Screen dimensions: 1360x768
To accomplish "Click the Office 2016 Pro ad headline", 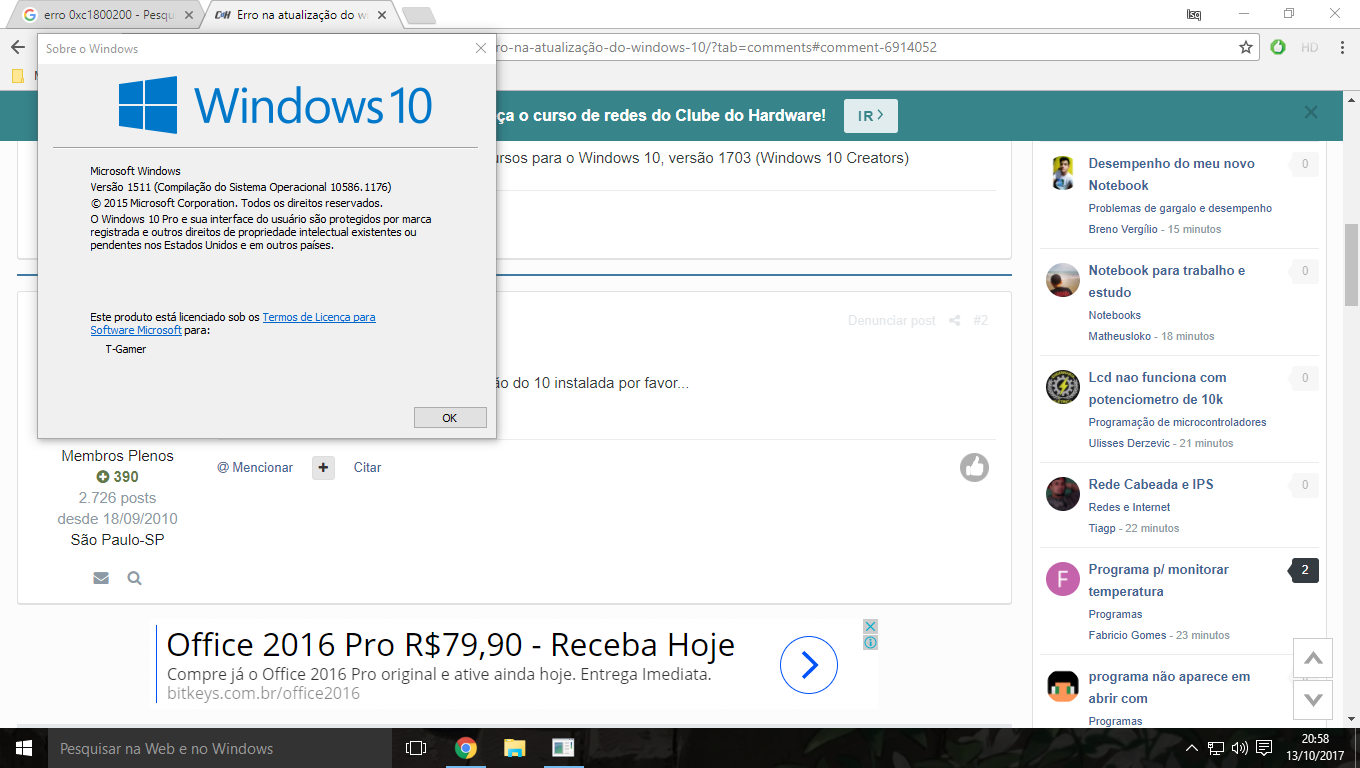I will [451, 645].
